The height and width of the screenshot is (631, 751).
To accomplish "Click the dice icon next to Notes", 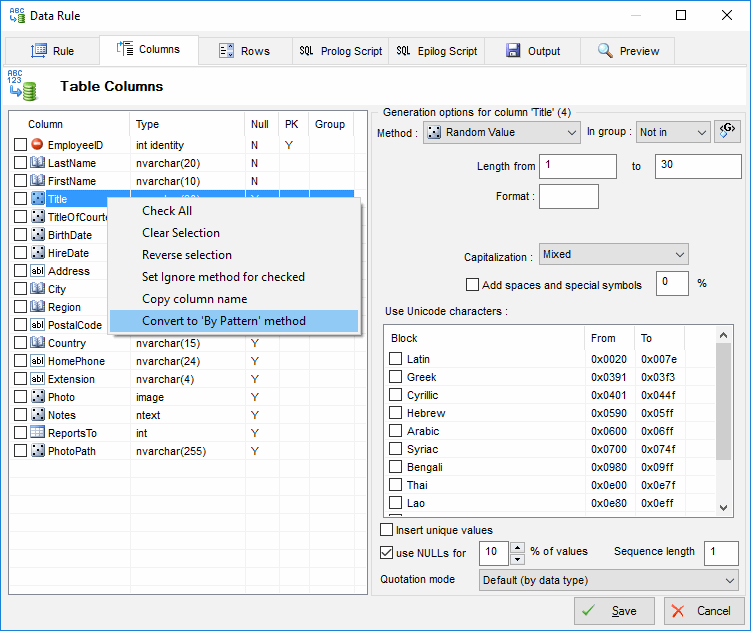I will point(38,414).
